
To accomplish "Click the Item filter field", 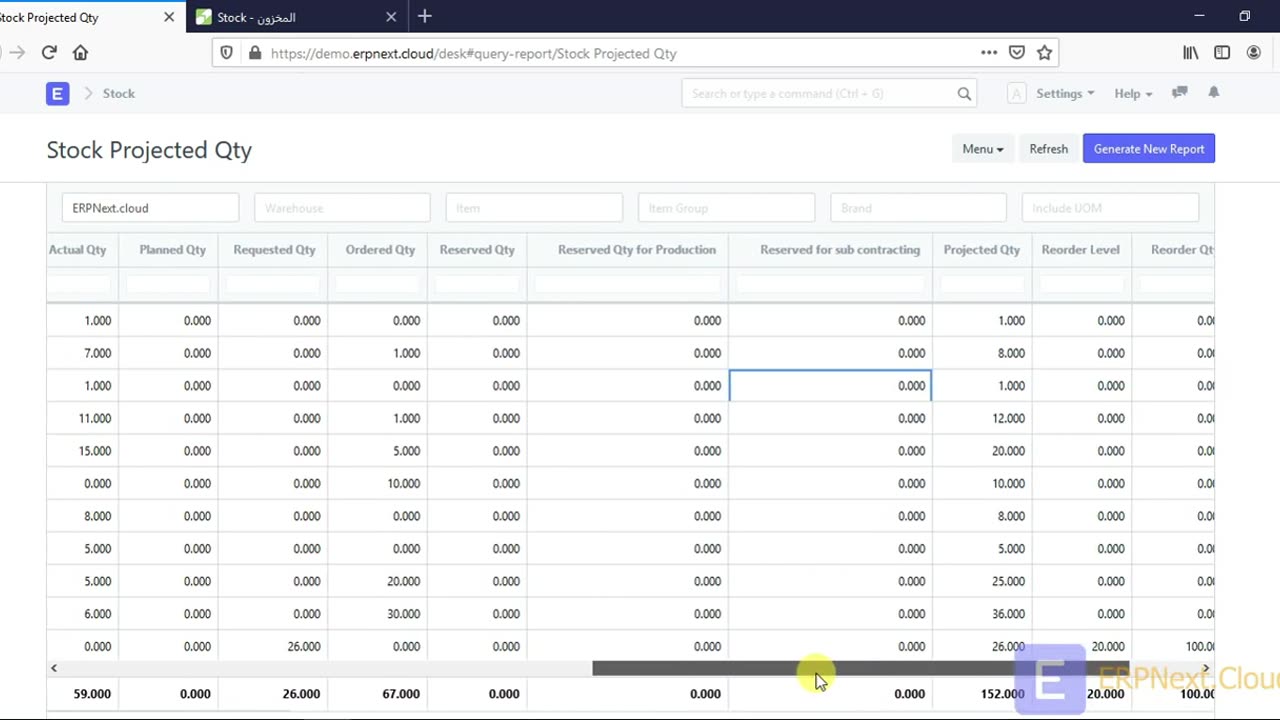I will 534,208.
